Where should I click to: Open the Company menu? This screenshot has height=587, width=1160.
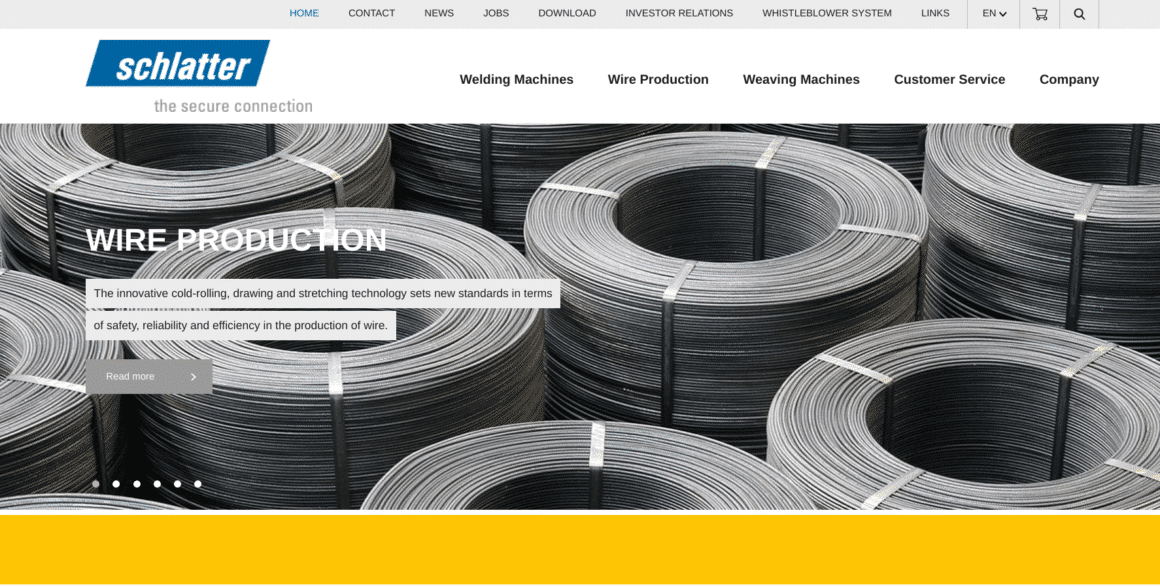click(x=1069, y=79)
